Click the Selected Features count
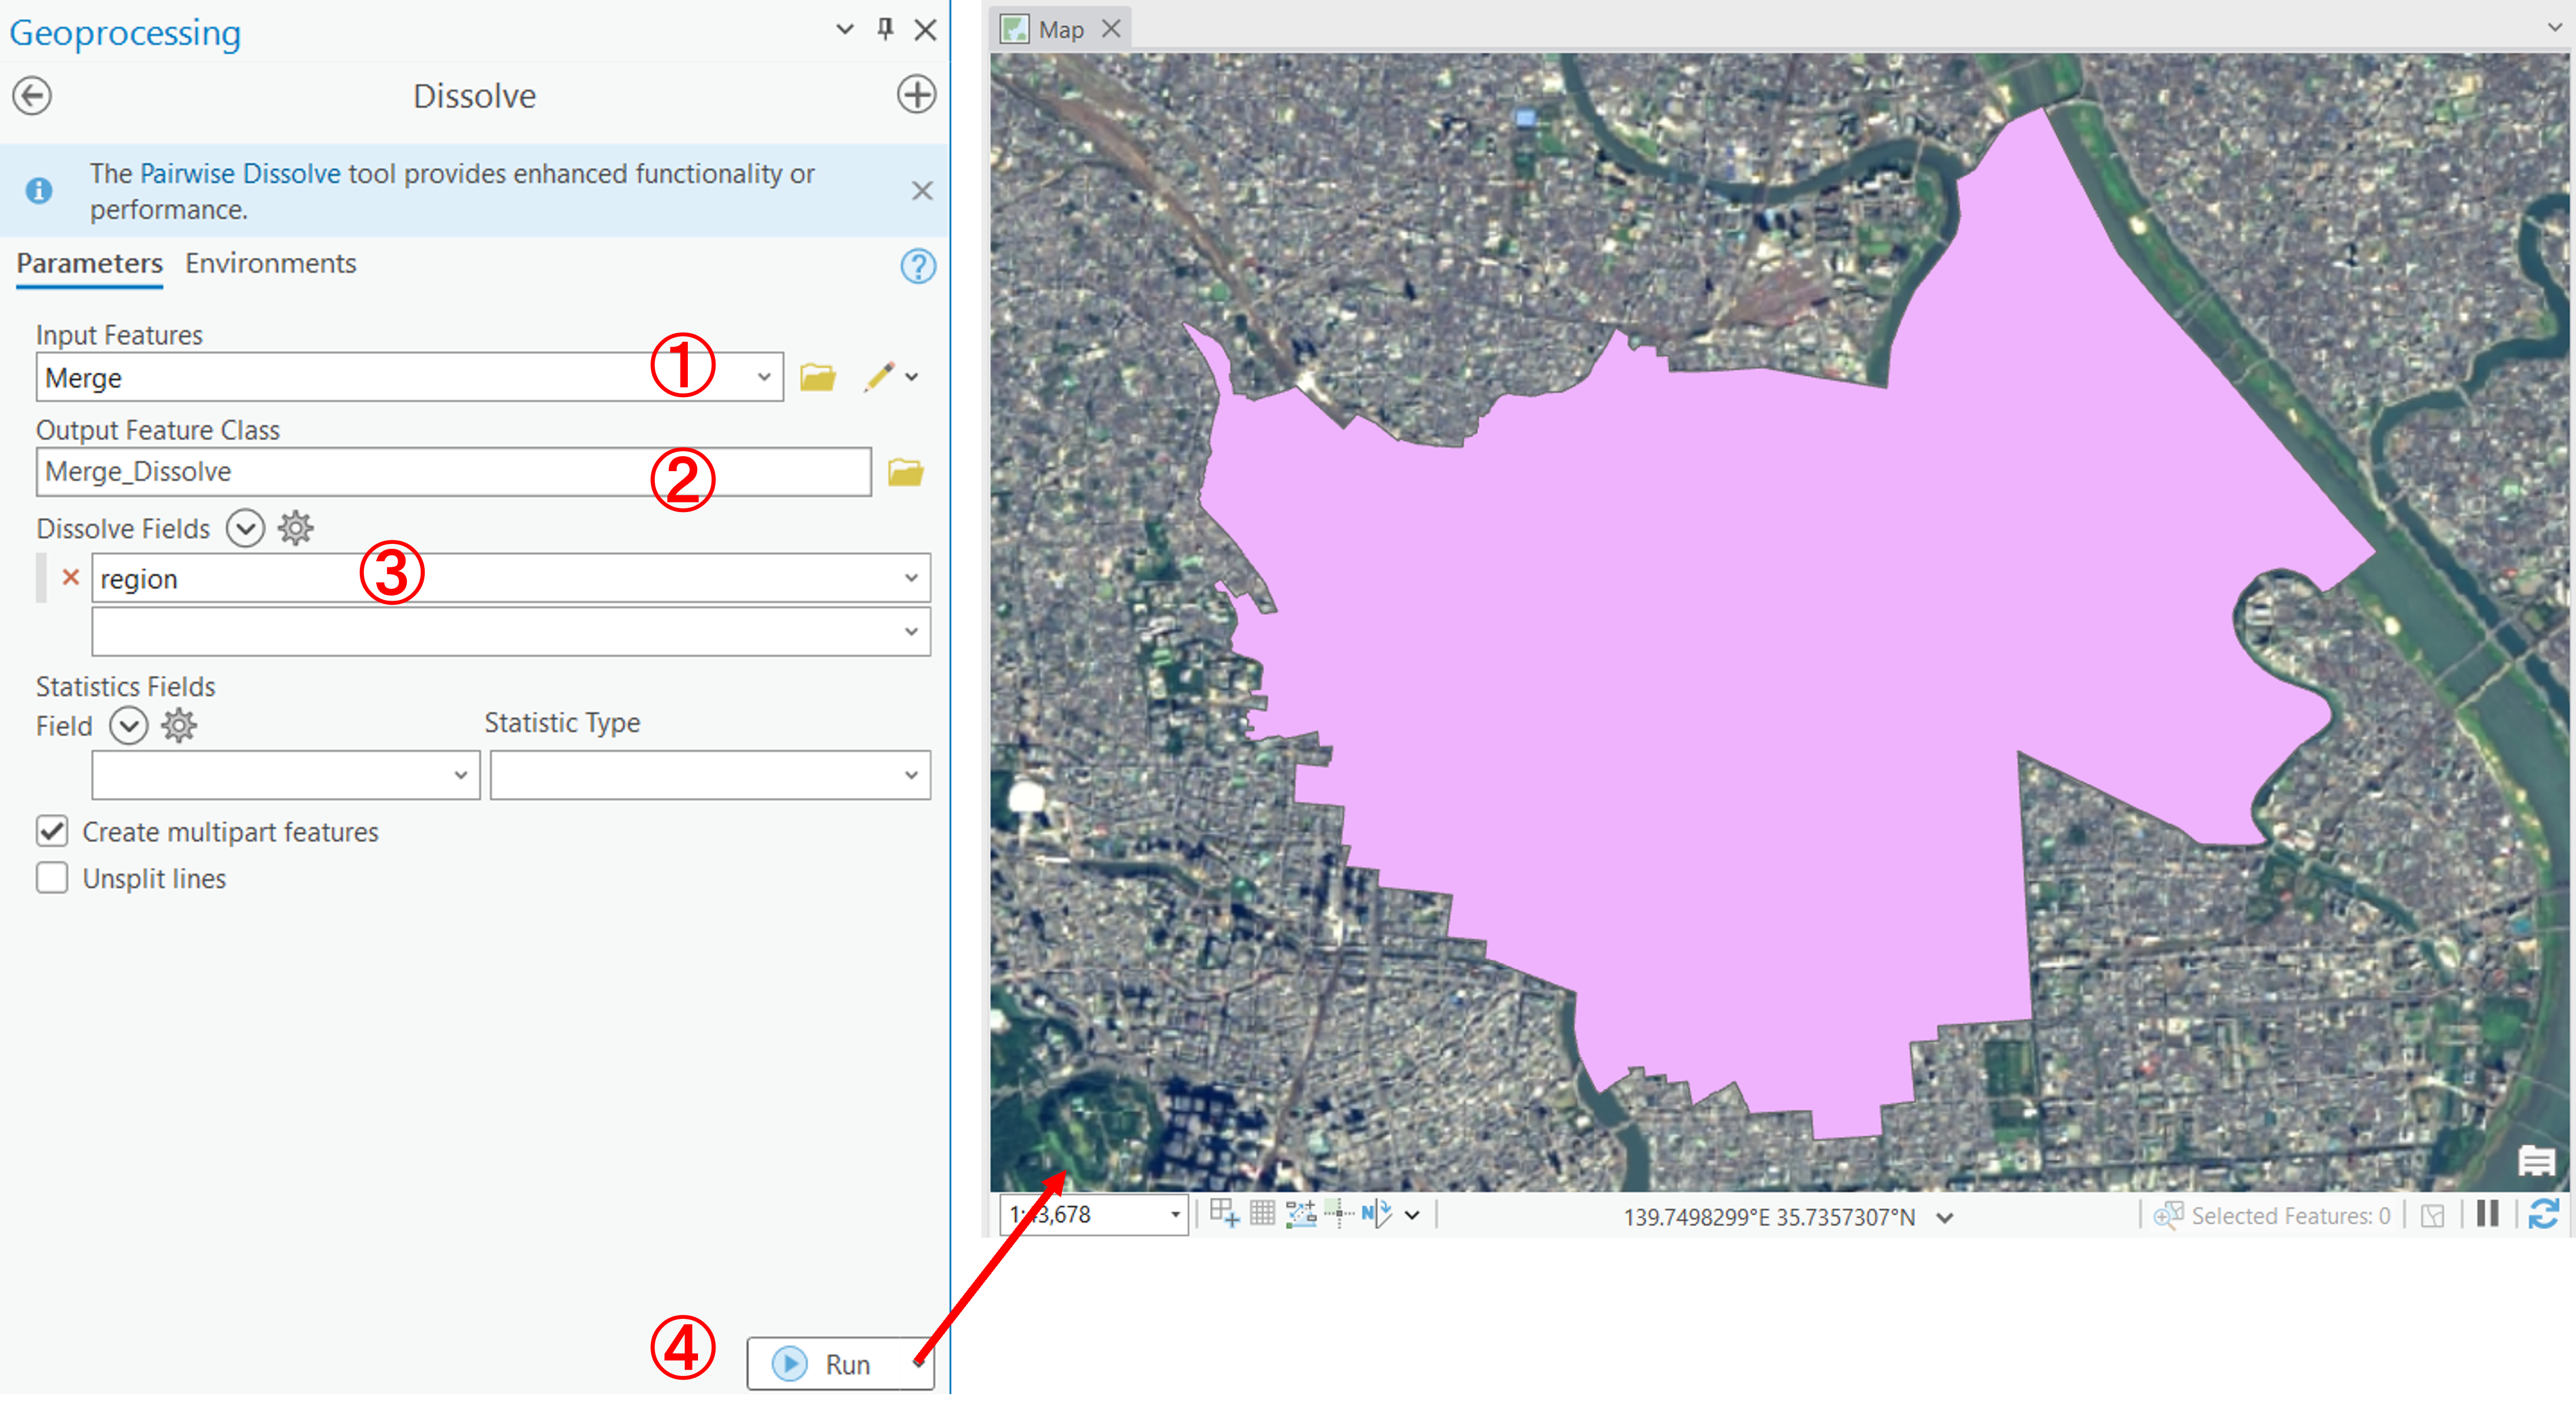The height and width of the screenshot is (1423, 2576). coord(2291,1216)
